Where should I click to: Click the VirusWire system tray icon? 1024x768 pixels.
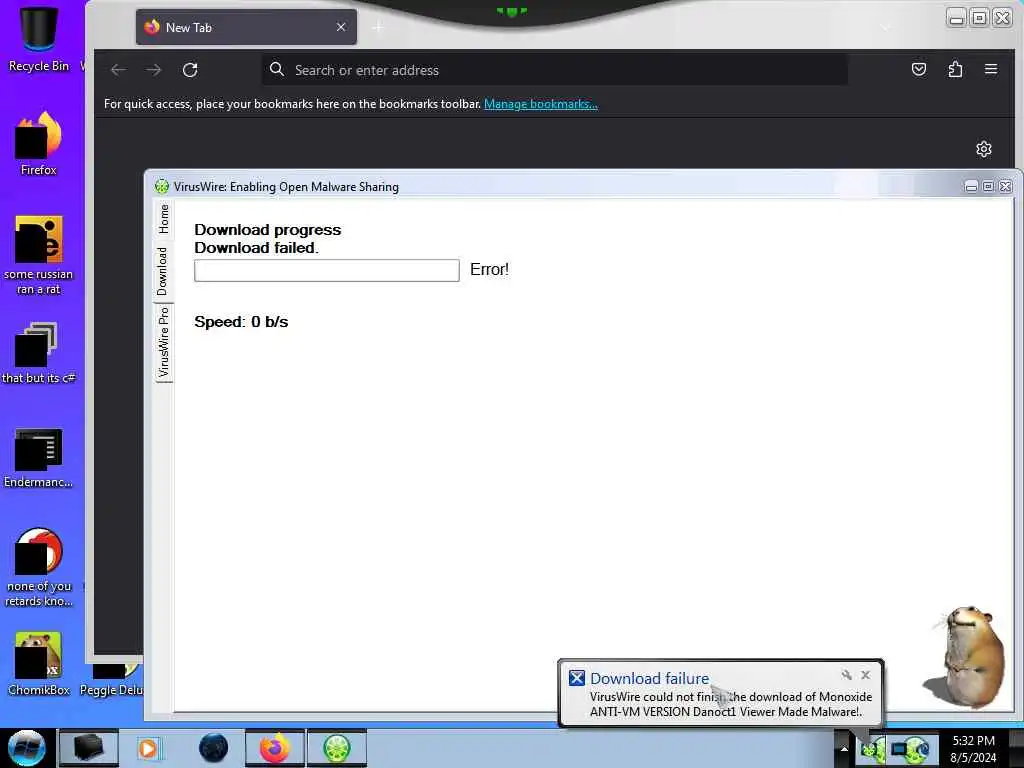[873, 750]
